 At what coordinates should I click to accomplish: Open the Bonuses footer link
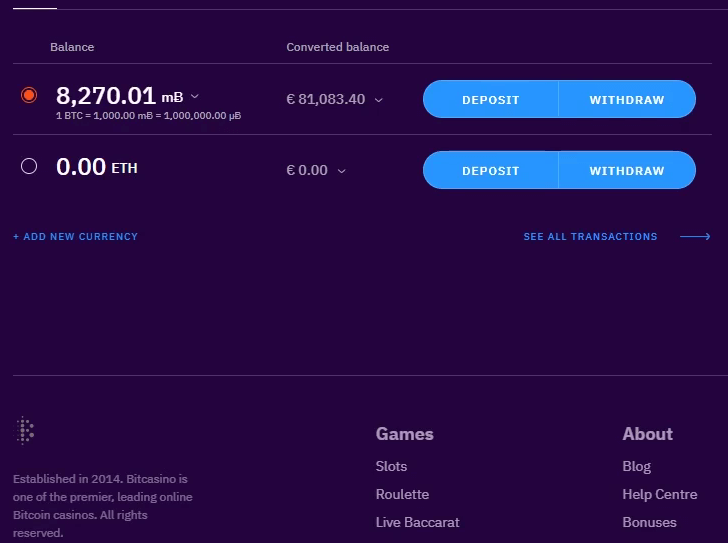point(649,522)
